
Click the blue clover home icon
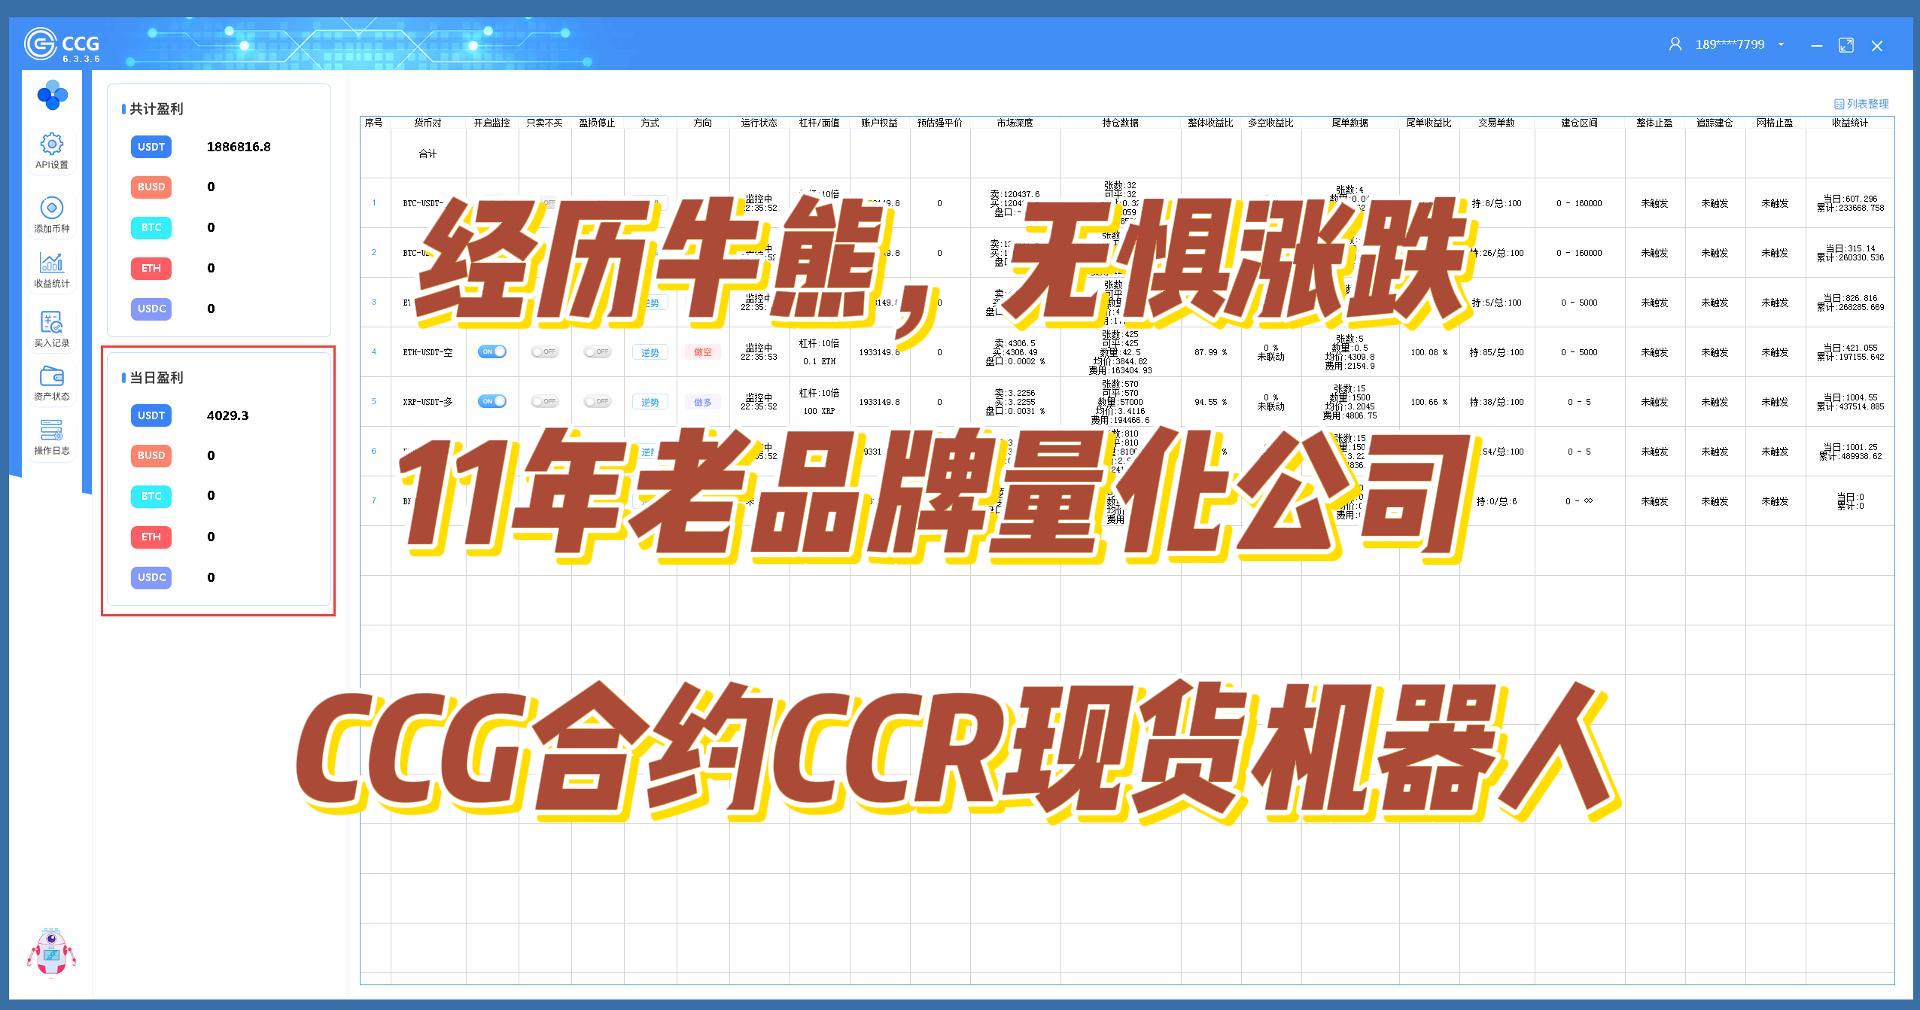[x=52, y=96]
